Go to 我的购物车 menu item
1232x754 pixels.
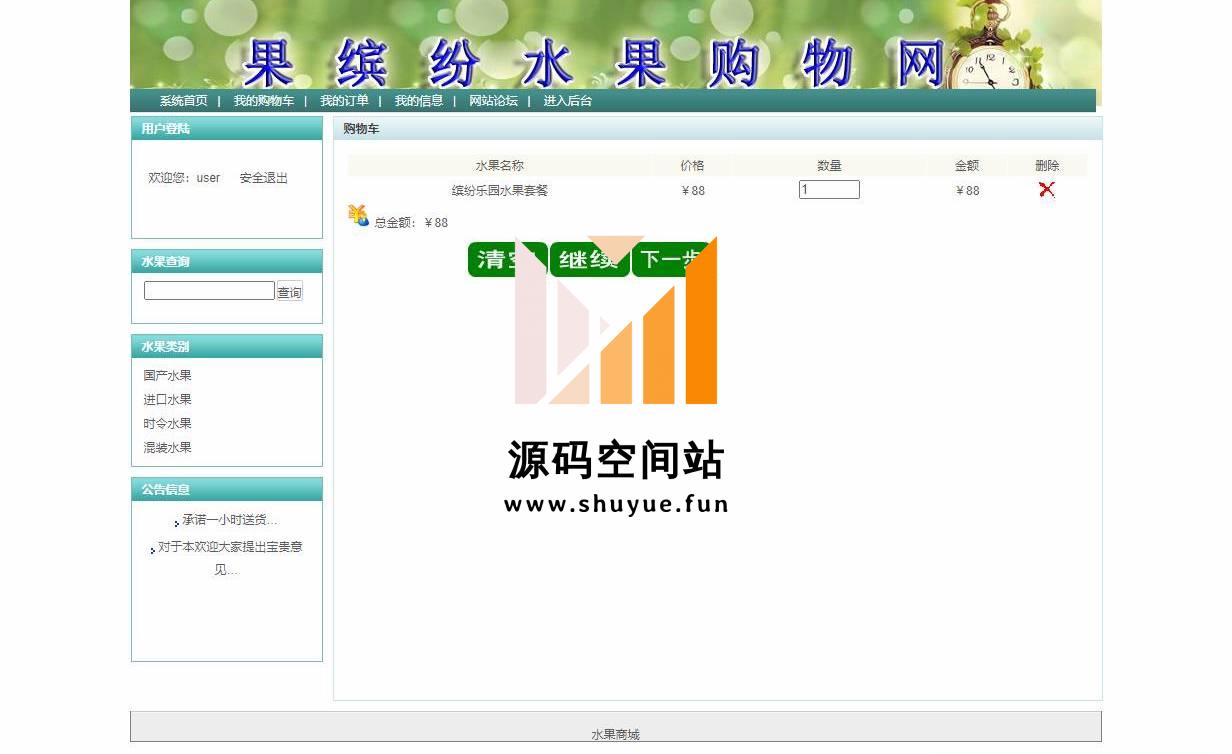tap(263, 101)
